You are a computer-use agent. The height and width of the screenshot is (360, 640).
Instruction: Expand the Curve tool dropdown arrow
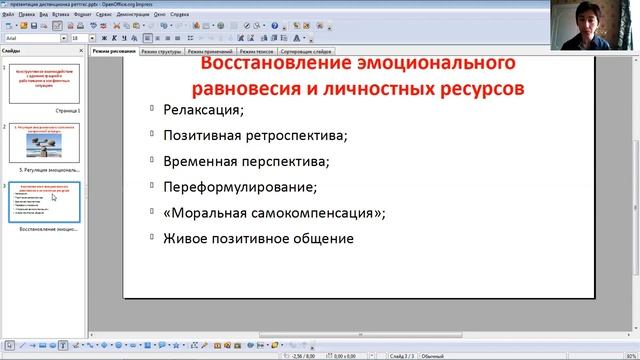coord(83,345)
